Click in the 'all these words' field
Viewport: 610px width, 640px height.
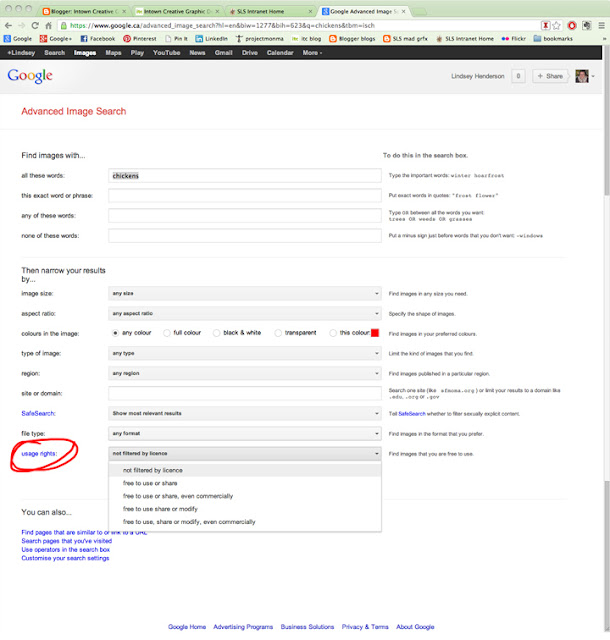[245, 176]
